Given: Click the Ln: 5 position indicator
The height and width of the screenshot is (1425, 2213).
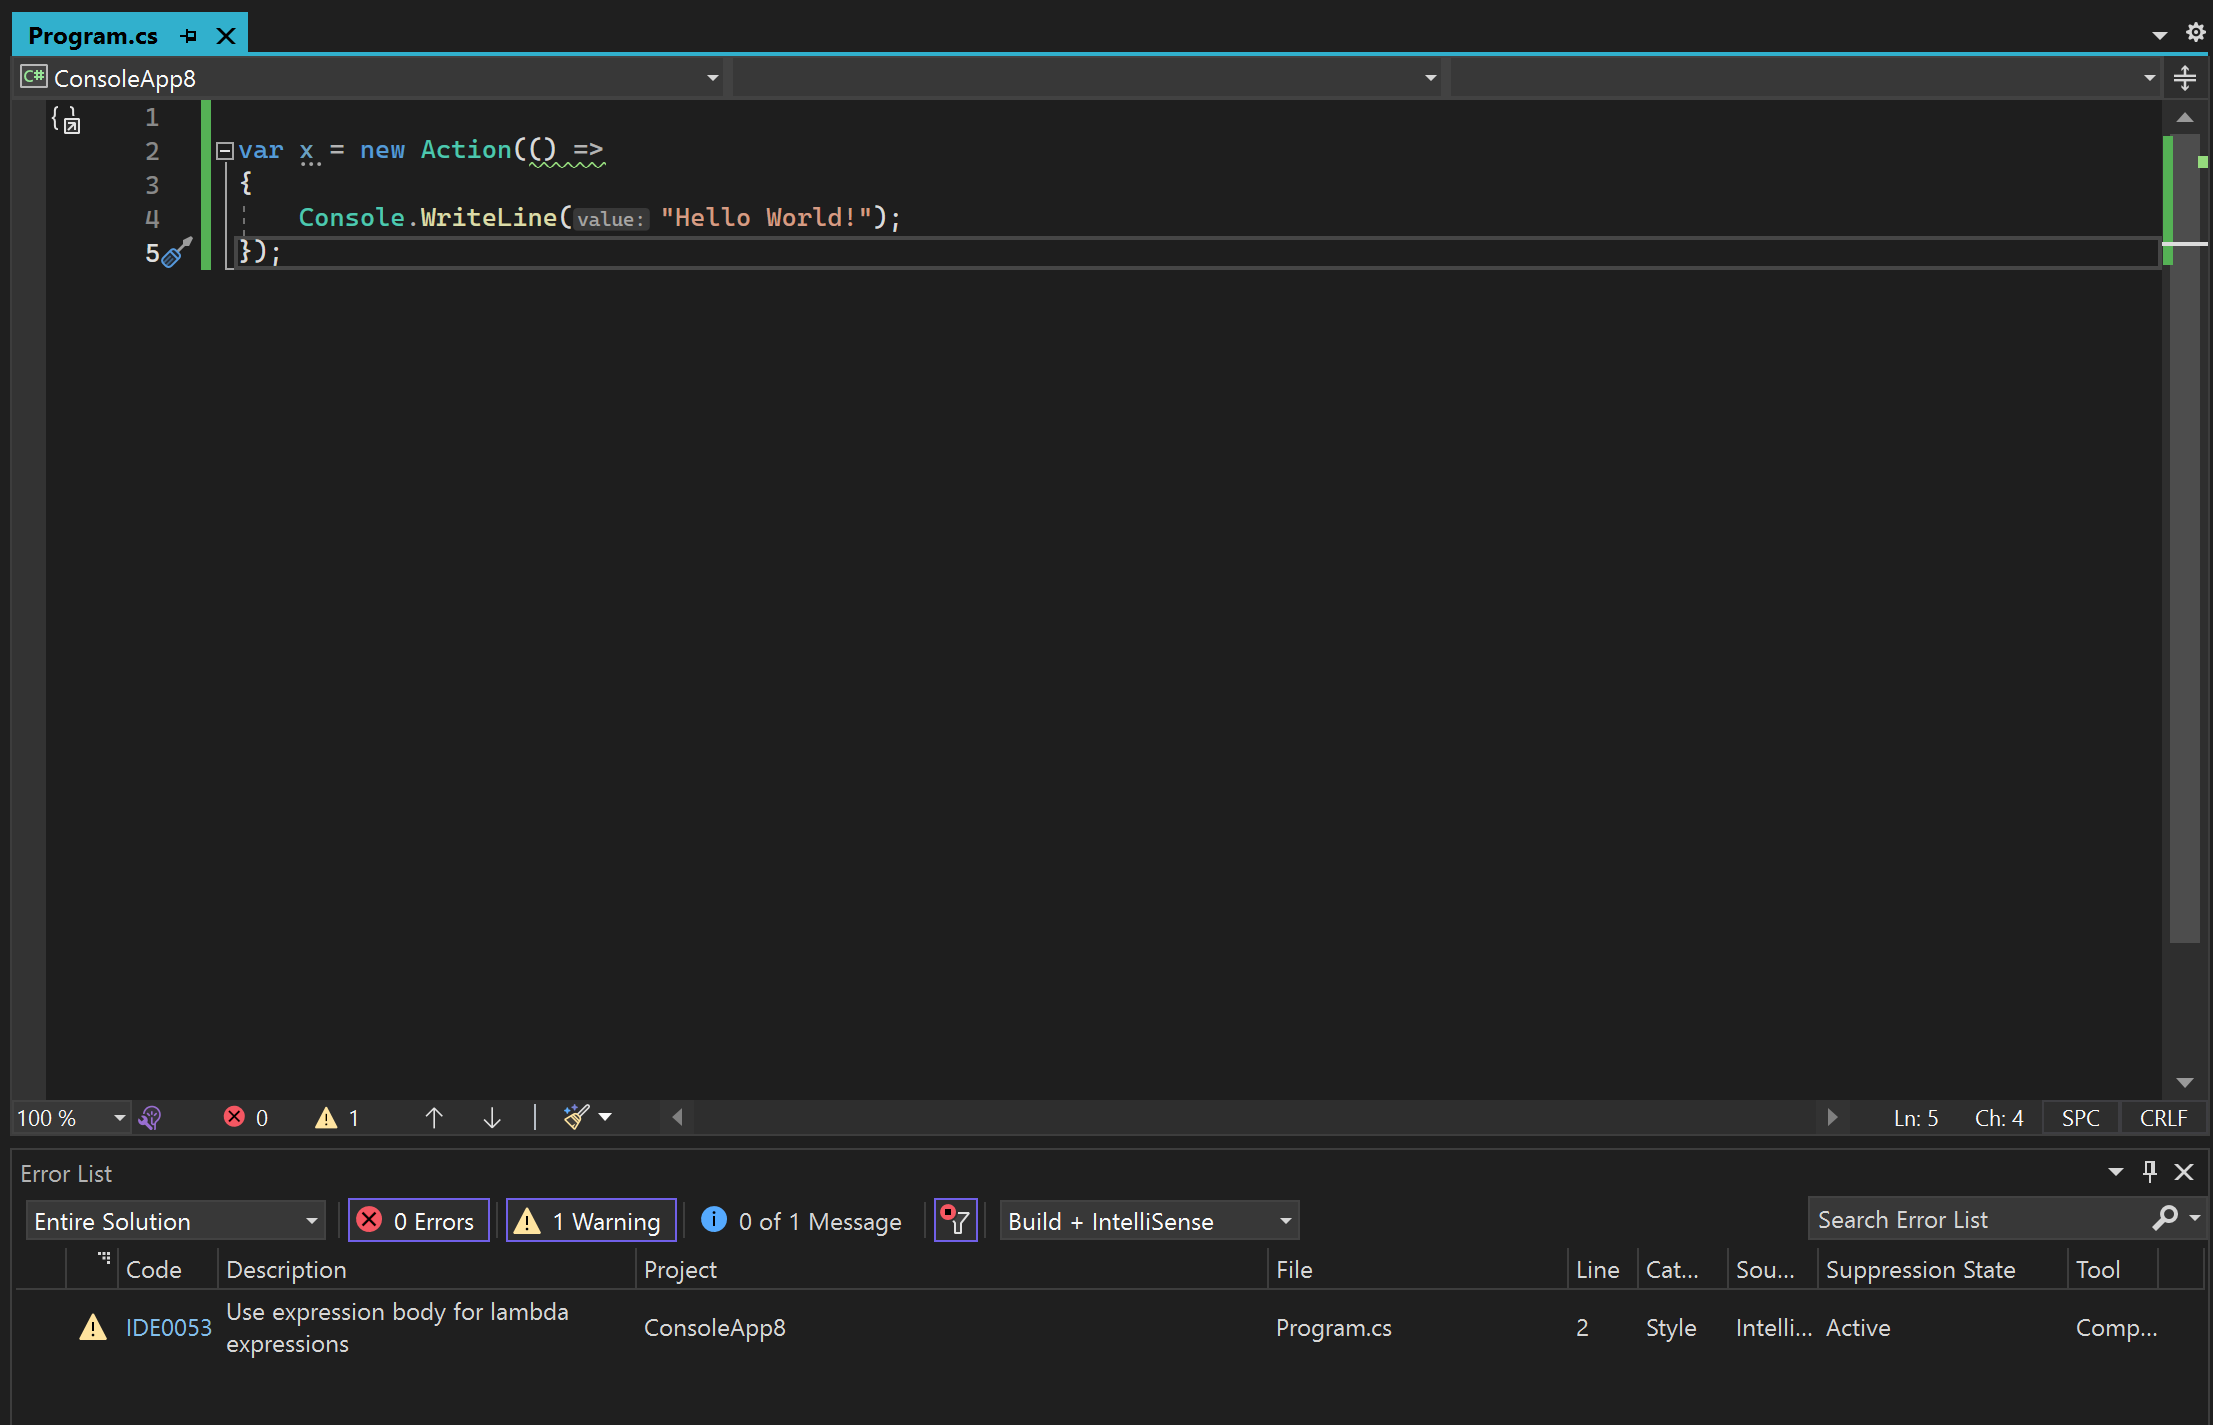Looking at the screenshot, I should (x=1916, y=1118).
